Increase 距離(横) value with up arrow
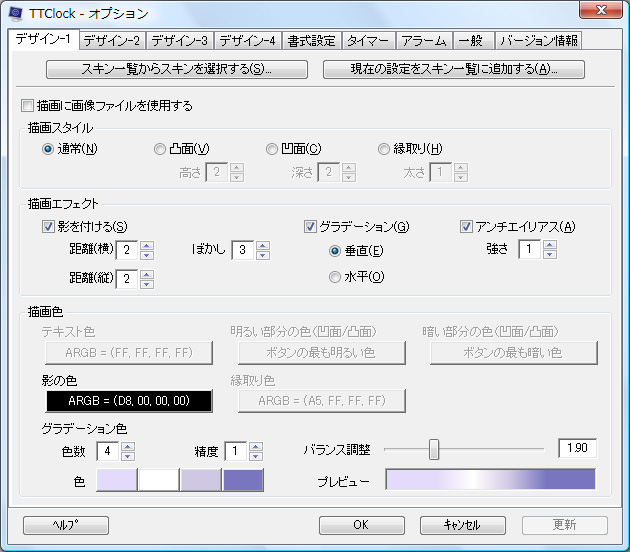 pyautogui.click(x=147, y=245)
